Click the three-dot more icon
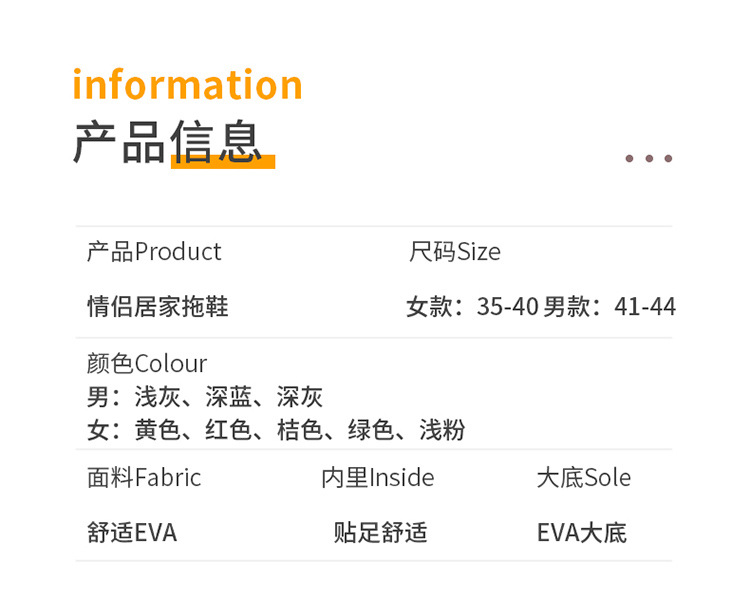Viewport: 750px width, 591px height. 648,158
